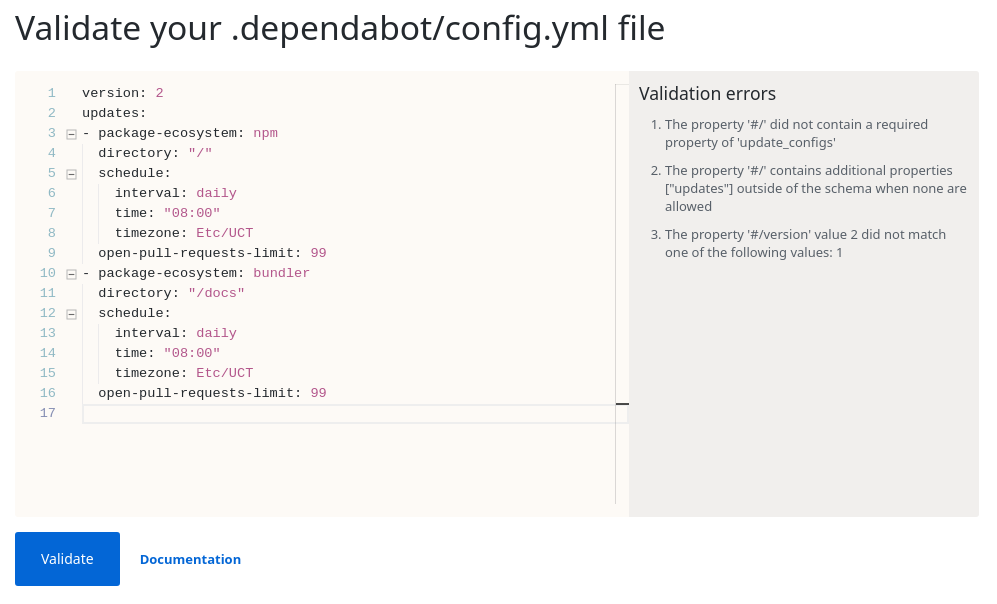
Task: Click open-pull-requests-limit 99 on line 9
Action: pyautogui.click(x=212, y=253)
